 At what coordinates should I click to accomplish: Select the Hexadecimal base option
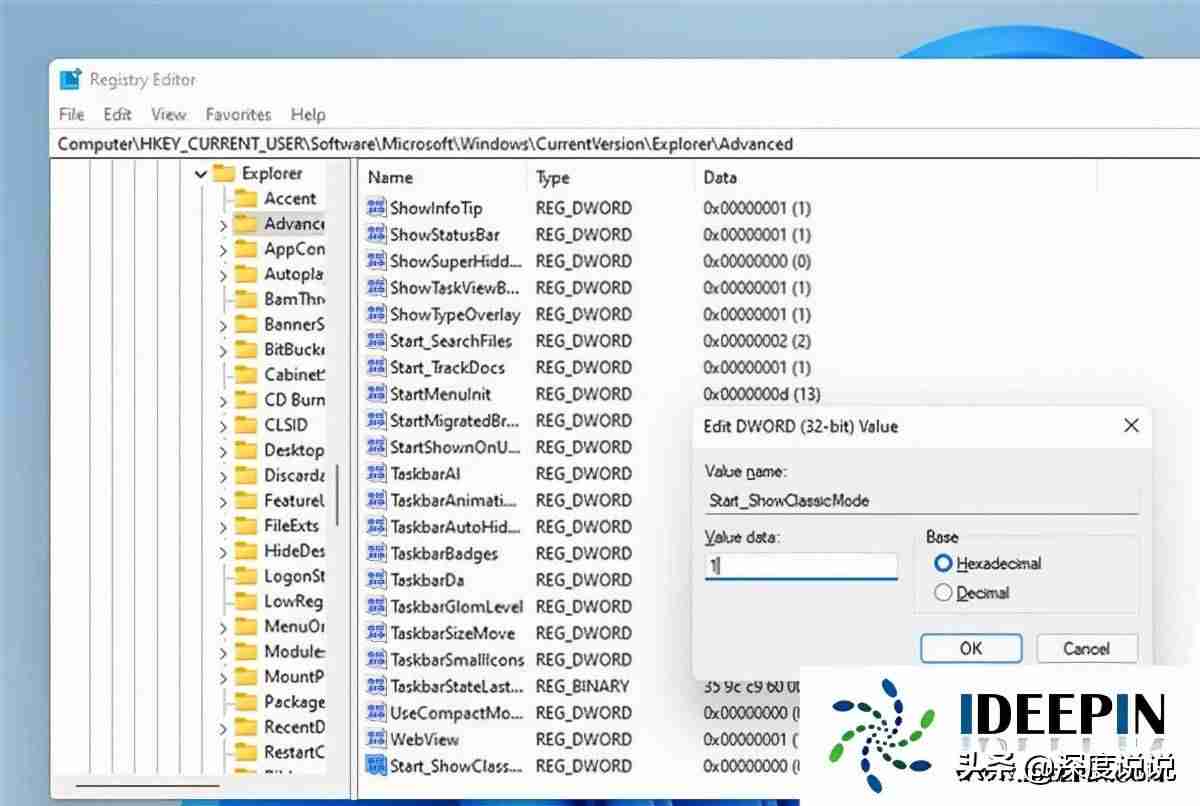pyautogui.click(x=987, y=563)
